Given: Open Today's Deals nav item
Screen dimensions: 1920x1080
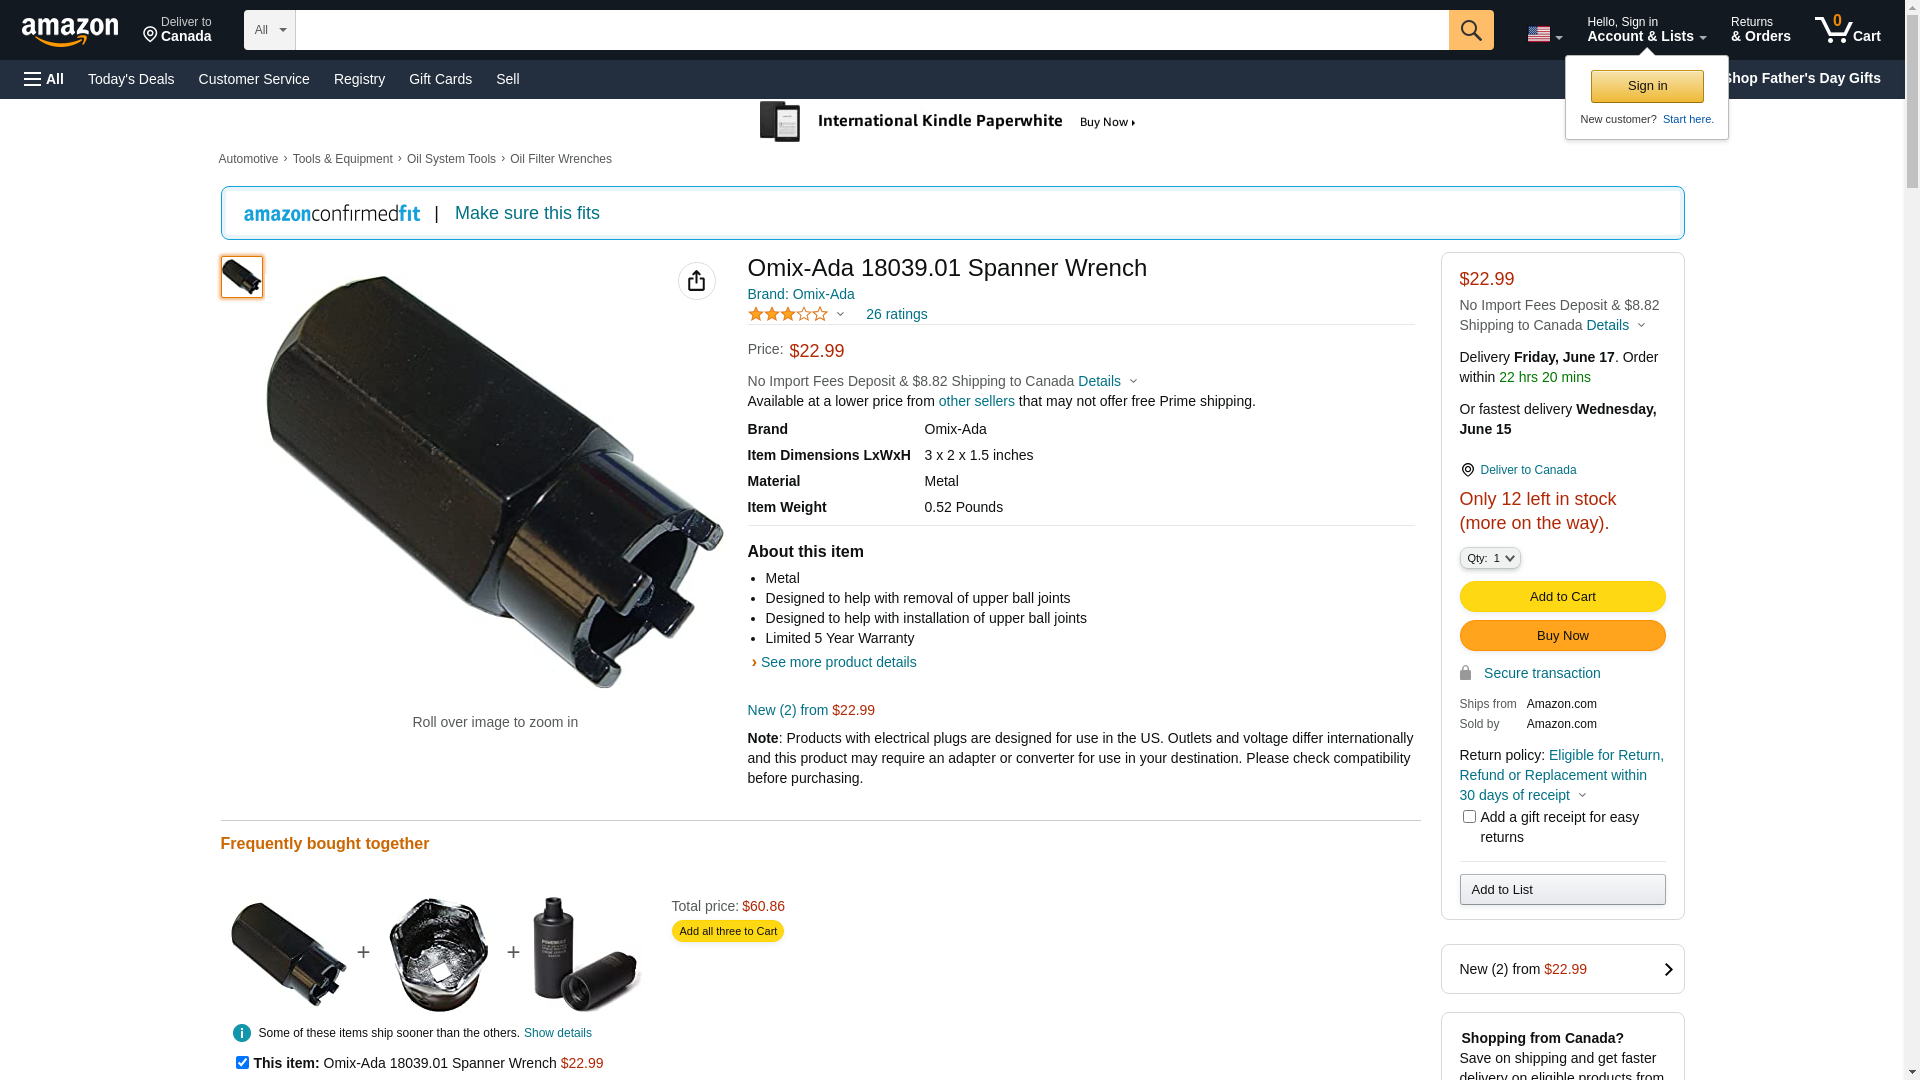Looking at the screenshot, I should pos(131,79).
